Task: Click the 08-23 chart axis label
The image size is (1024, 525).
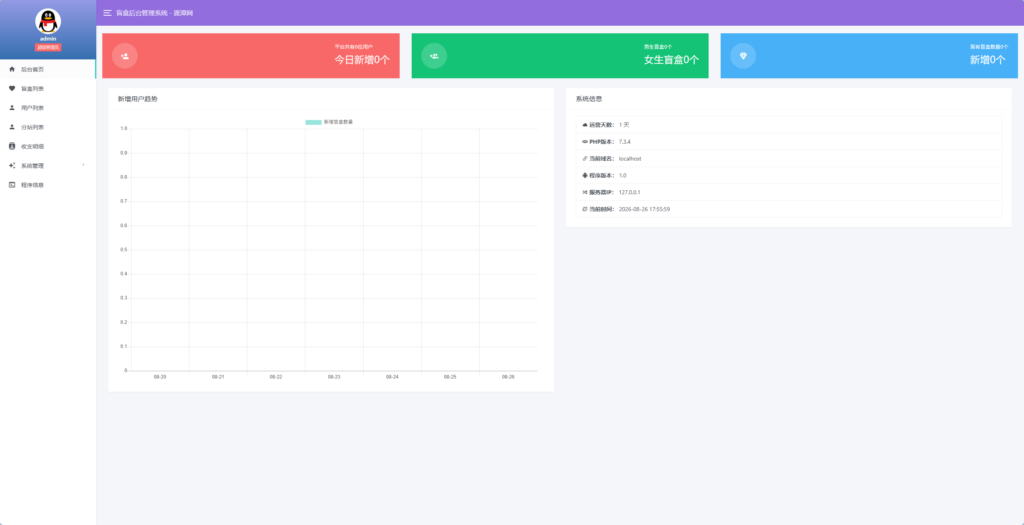Action: (334, 377)
